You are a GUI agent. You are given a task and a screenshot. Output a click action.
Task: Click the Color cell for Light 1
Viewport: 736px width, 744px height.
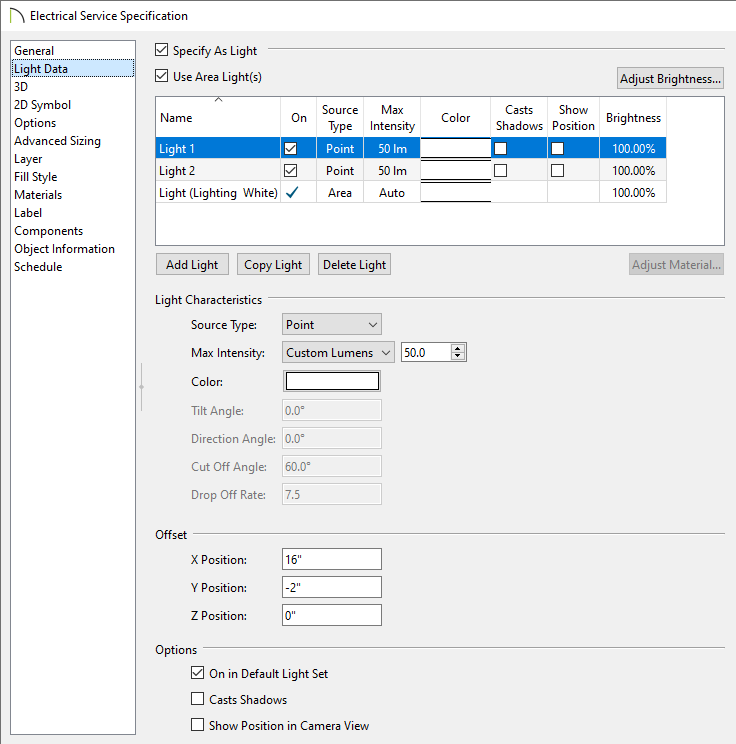tap(456, 149)
